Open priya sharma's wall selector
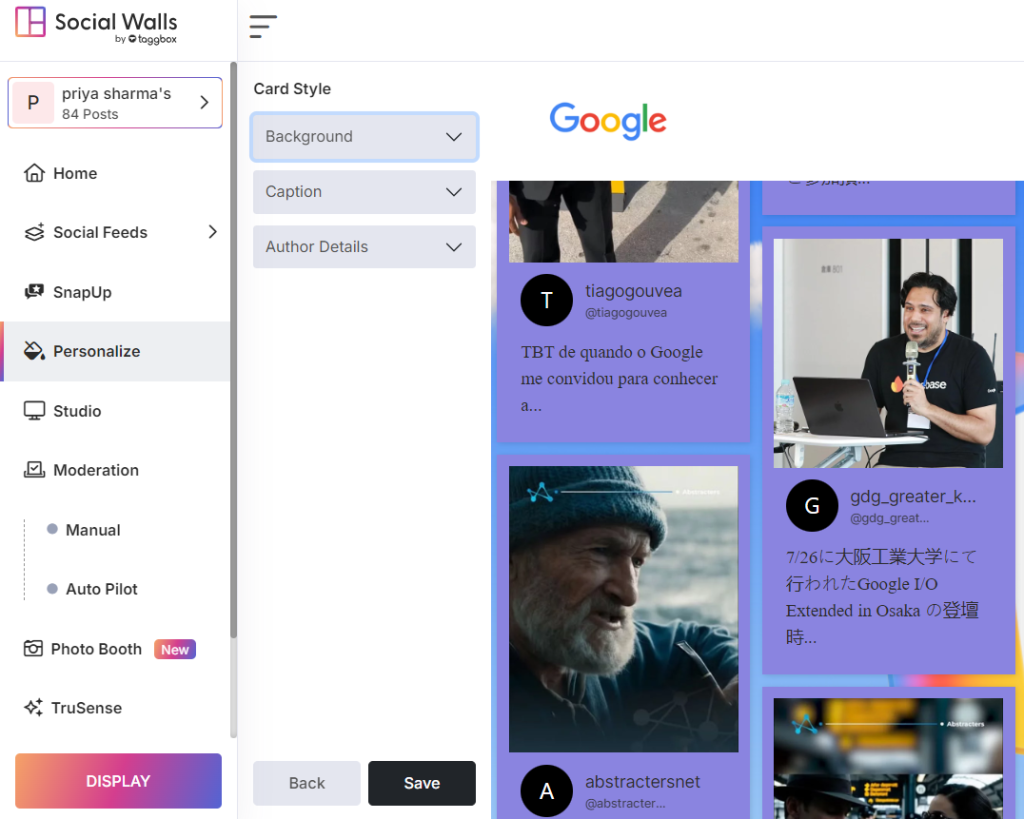Image resolution: width=1024 pixels, height=819 pixels. click(x=115, y=103)
